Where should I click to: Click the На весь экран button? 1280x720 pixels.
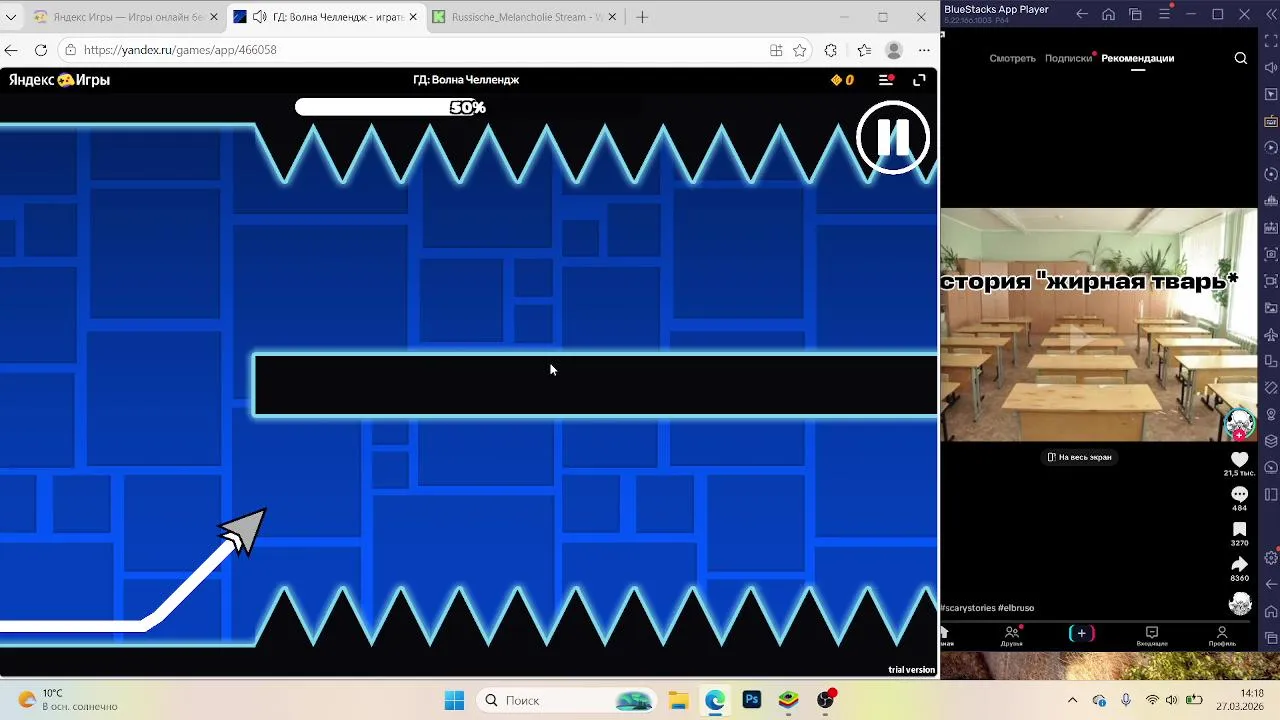(1079, 457)
